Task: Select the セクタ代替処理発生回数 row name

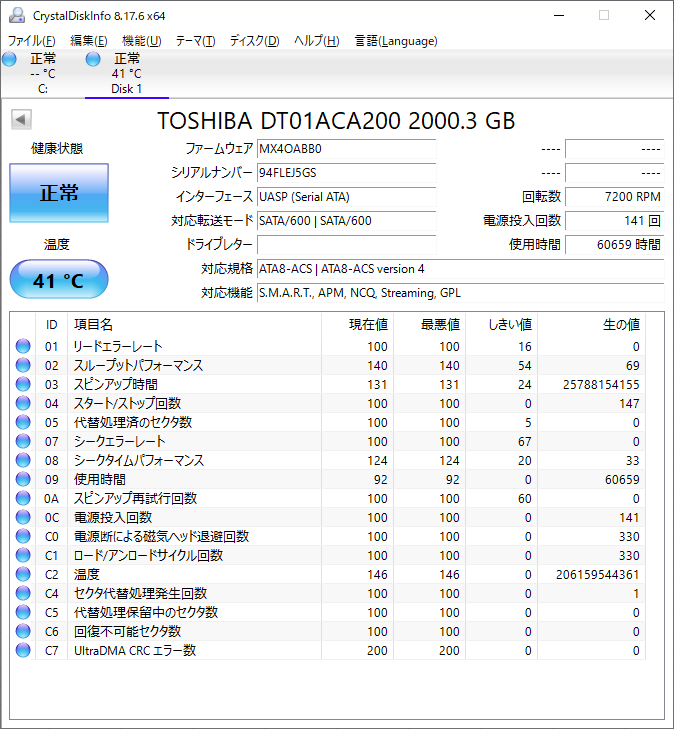Action: coord(140,594)
